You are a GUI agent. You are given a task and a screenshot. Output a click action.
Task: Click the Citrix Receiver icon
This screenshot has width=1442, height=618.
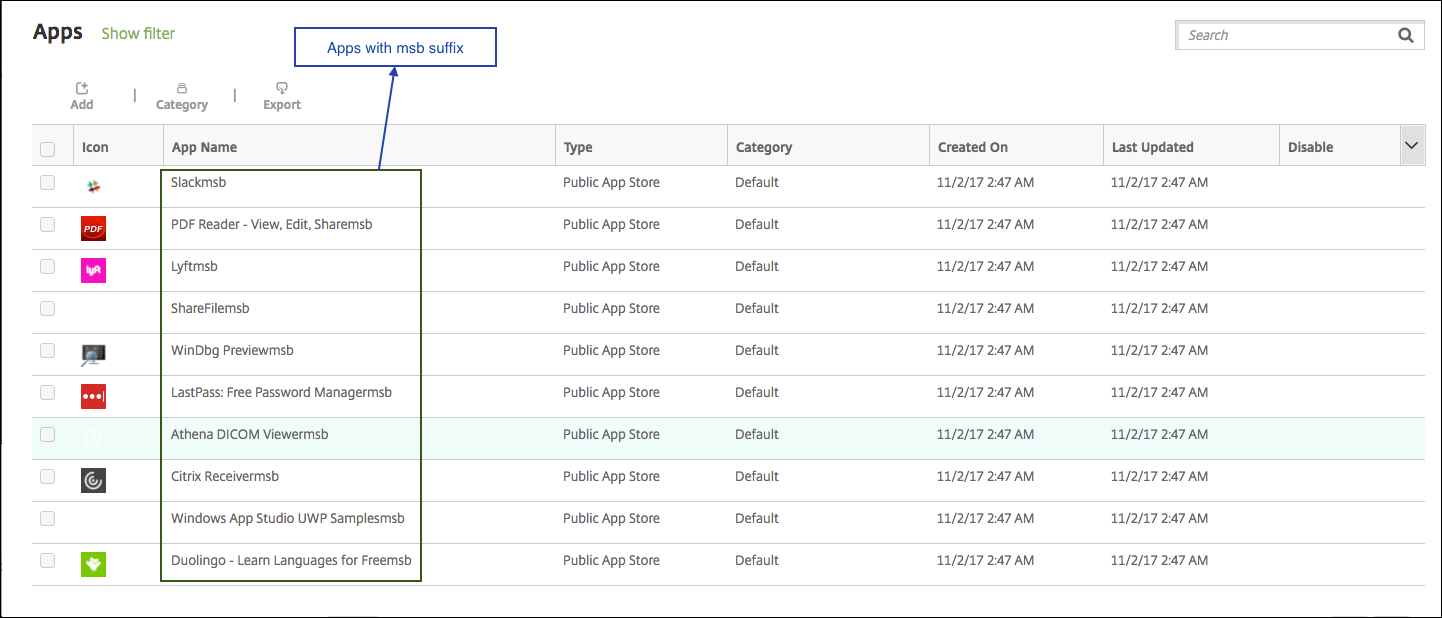(x=93, y=480)
